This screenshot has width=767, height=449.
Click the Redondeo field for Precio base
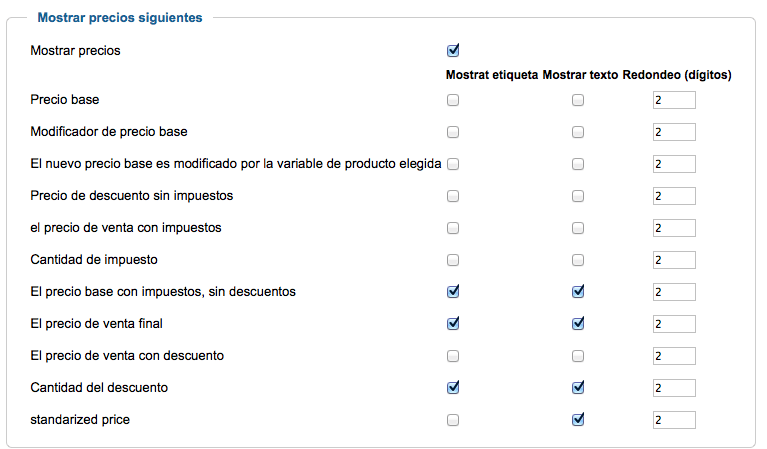[674, 100]
